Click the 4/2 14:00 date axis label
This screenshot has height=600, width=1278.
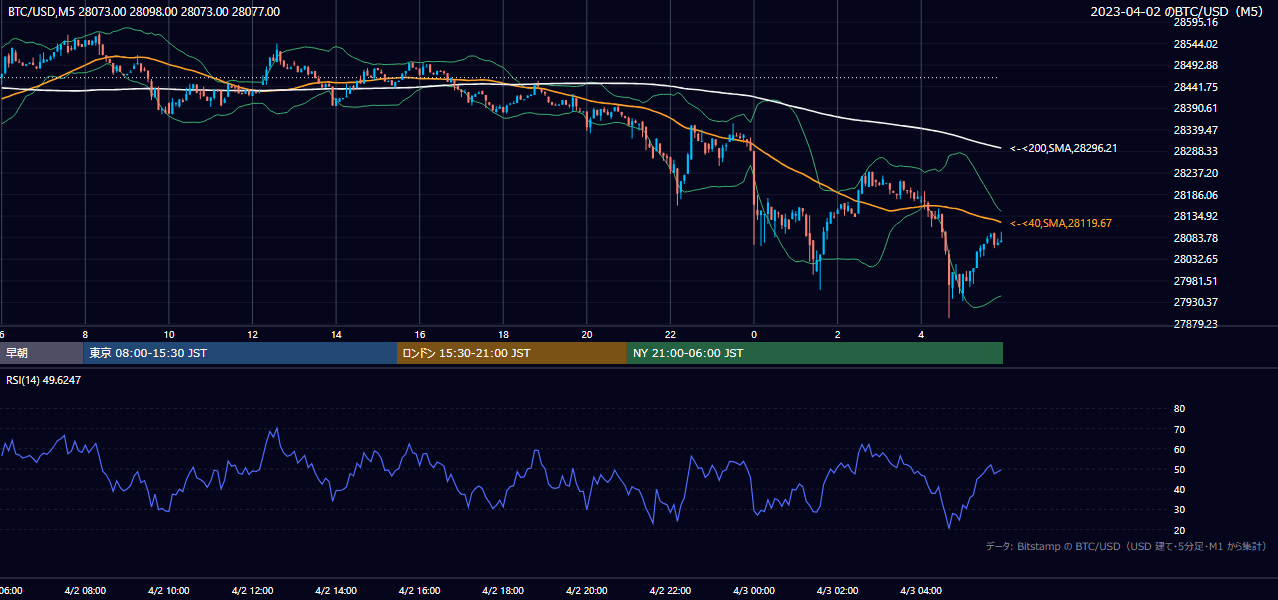pos(336,591)
